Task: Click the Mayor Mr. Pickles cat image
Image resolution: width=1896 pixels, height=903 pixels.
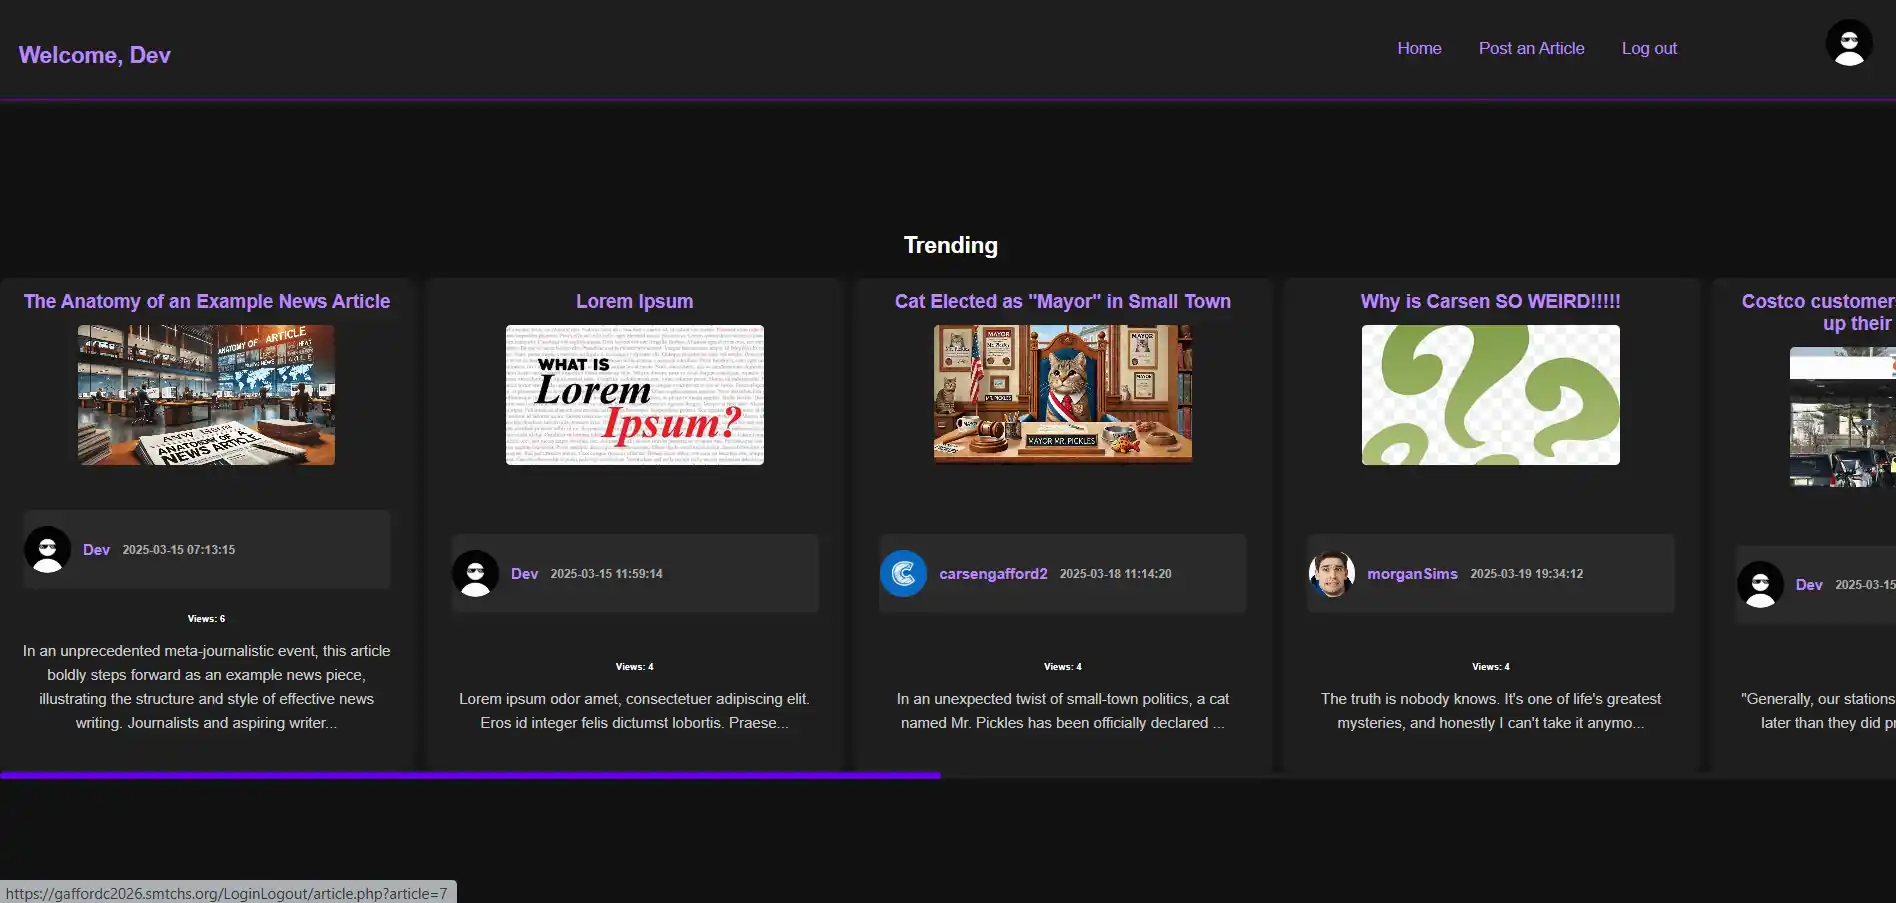Action: point(1062,393)
